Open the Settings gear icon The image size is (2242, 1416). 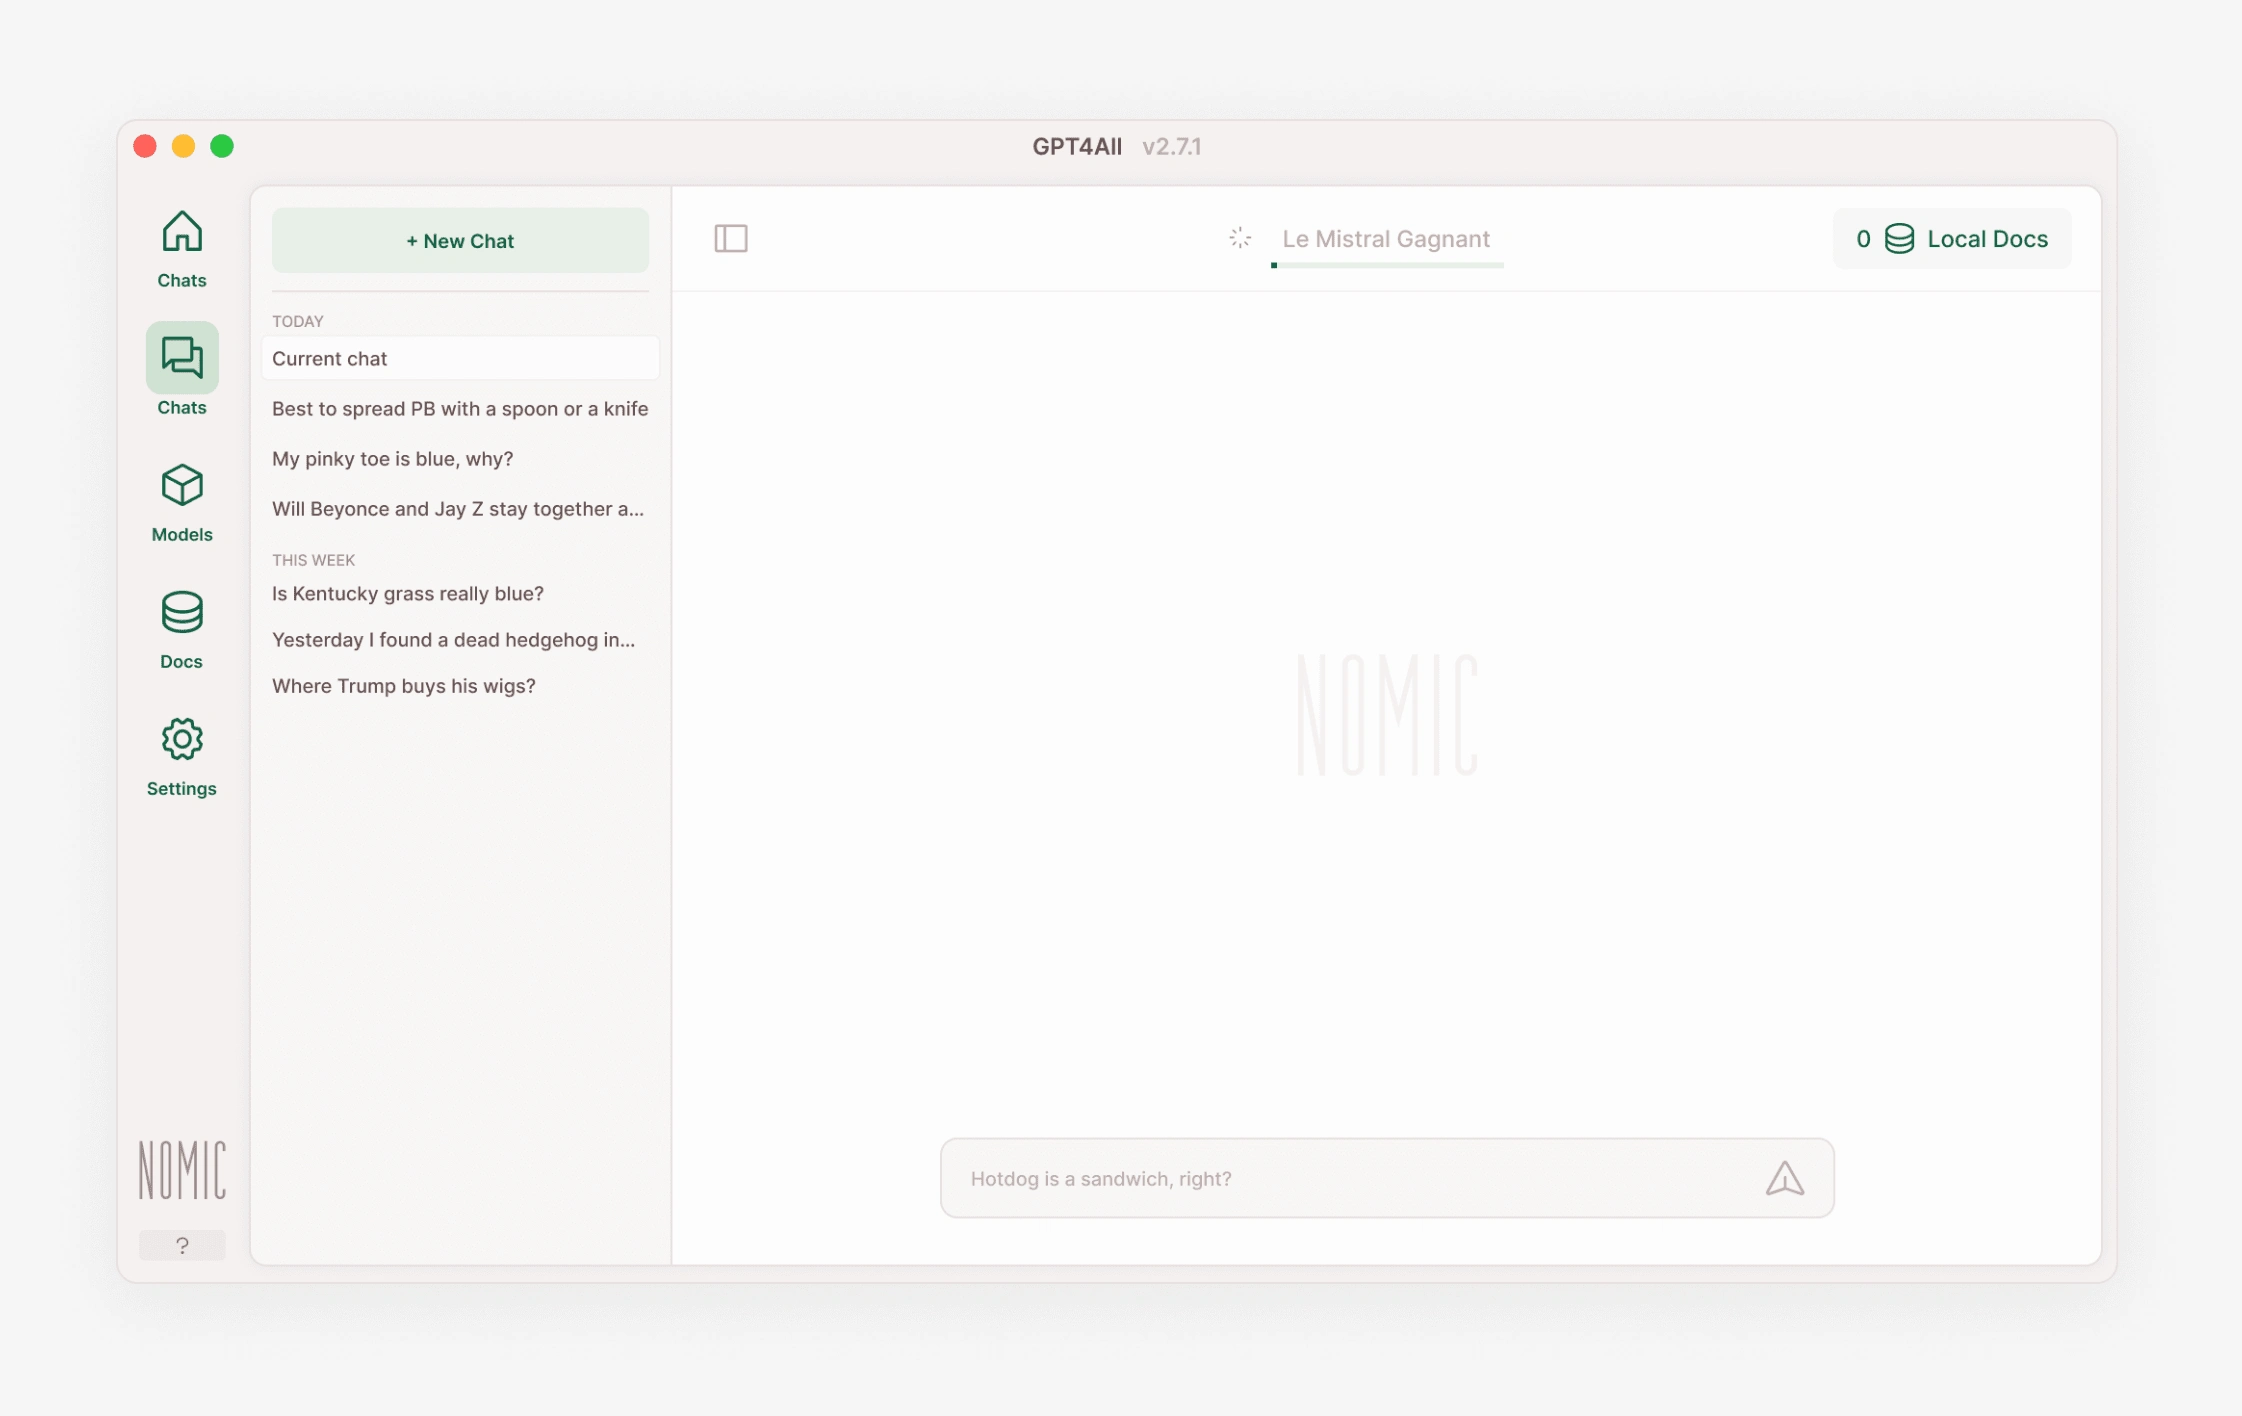(x=182, y=740)
